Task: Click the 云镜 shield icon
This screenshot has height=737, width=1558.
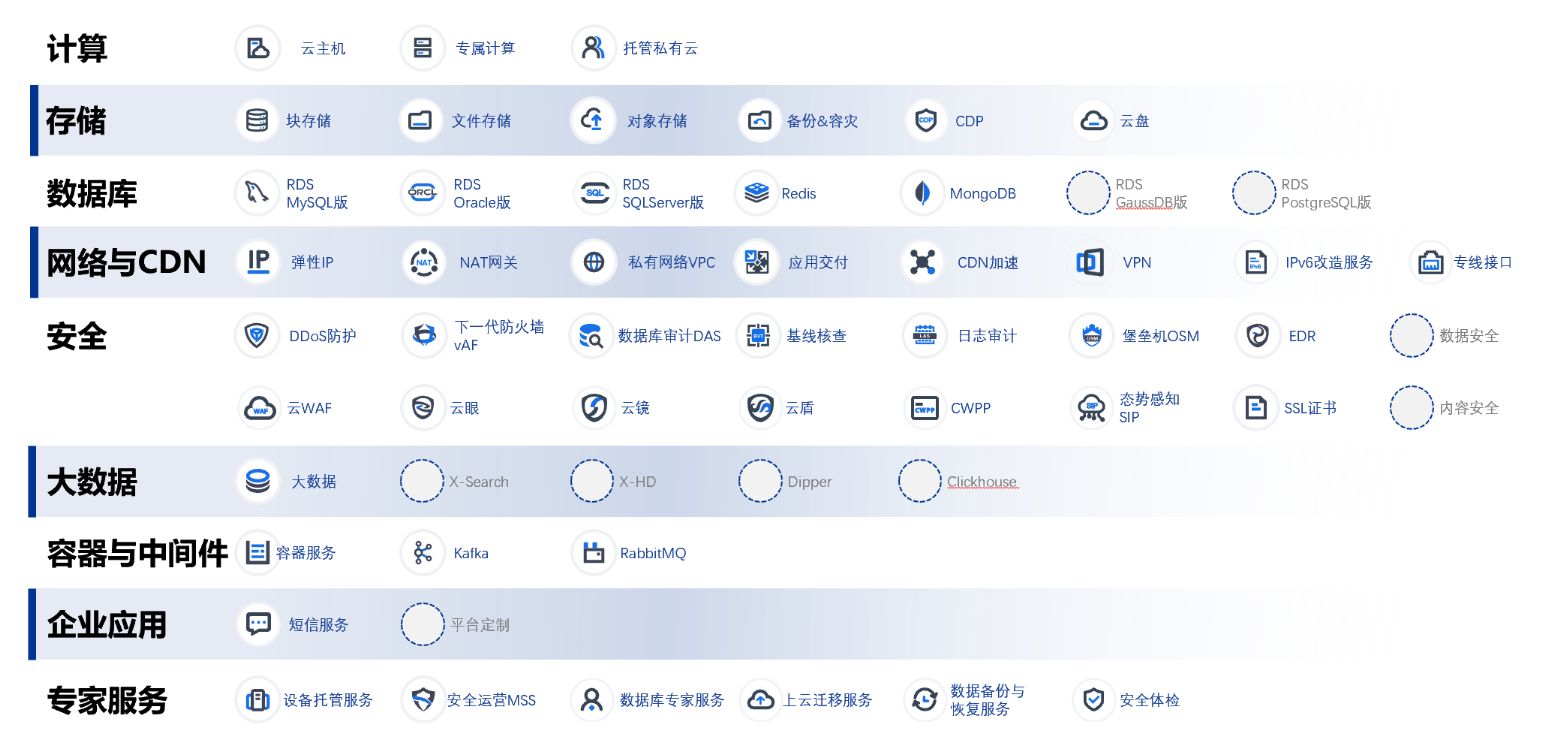Action: [x=595, y=408]
